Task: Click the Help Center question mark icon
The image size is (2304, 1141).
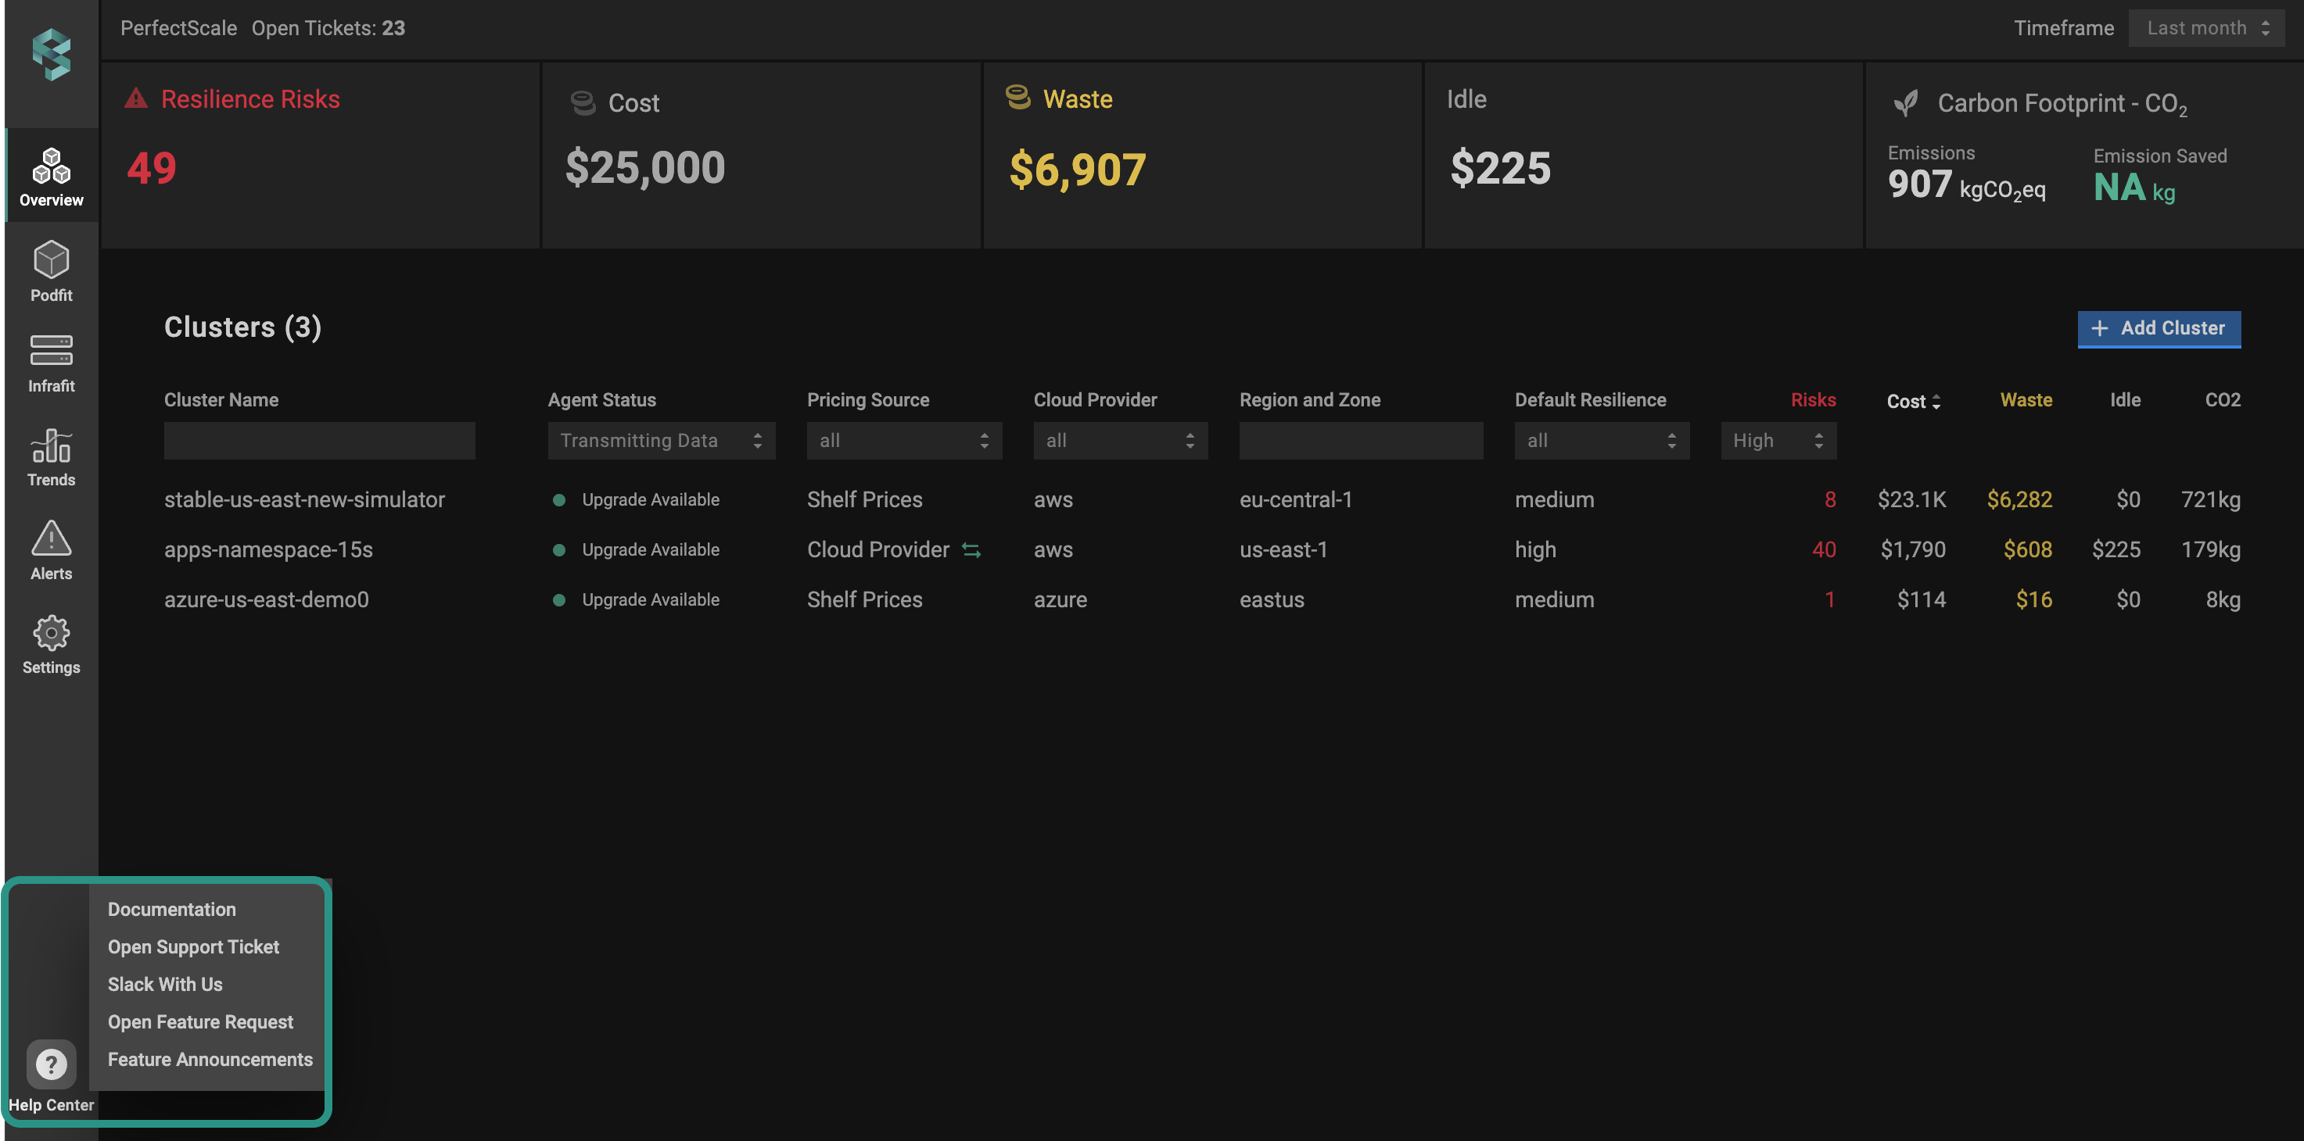Action: [51, 1064]
